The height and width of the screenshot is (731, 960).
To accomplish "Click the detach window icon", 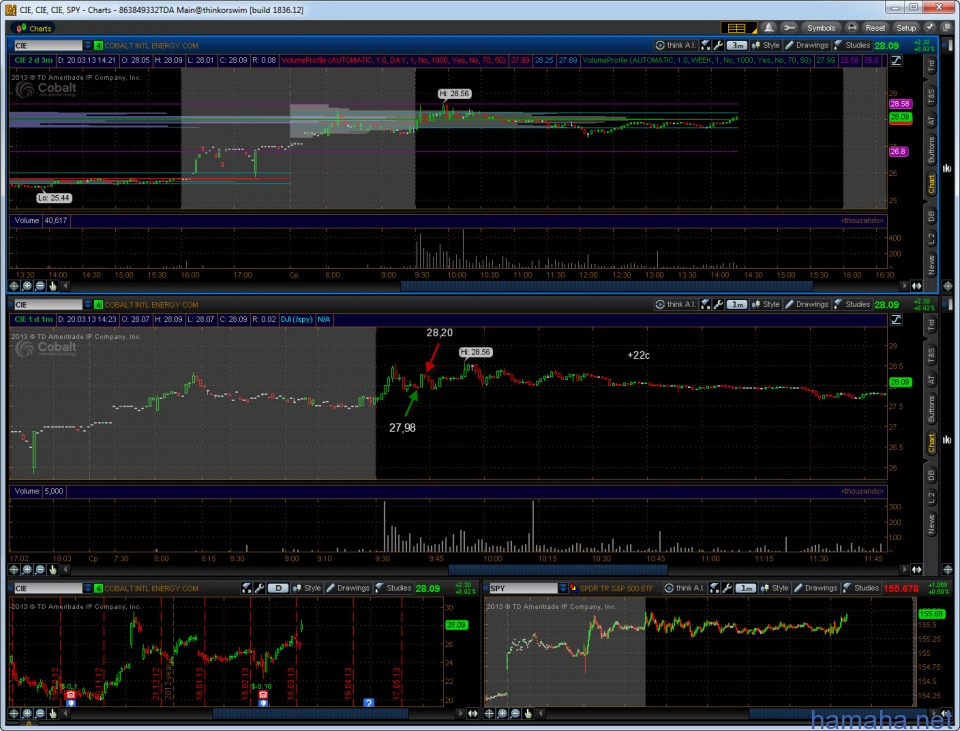I will click(946, 28).
